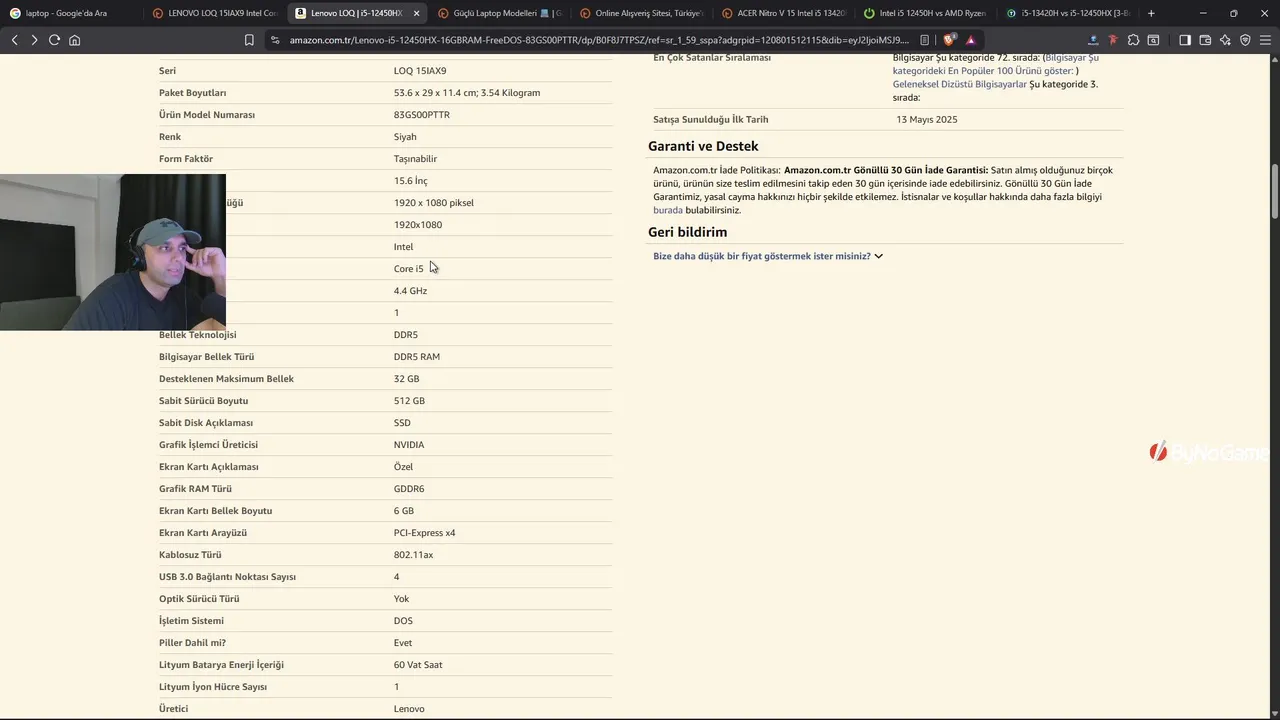Switch to the laptop Google search tab

pos(67,13)
